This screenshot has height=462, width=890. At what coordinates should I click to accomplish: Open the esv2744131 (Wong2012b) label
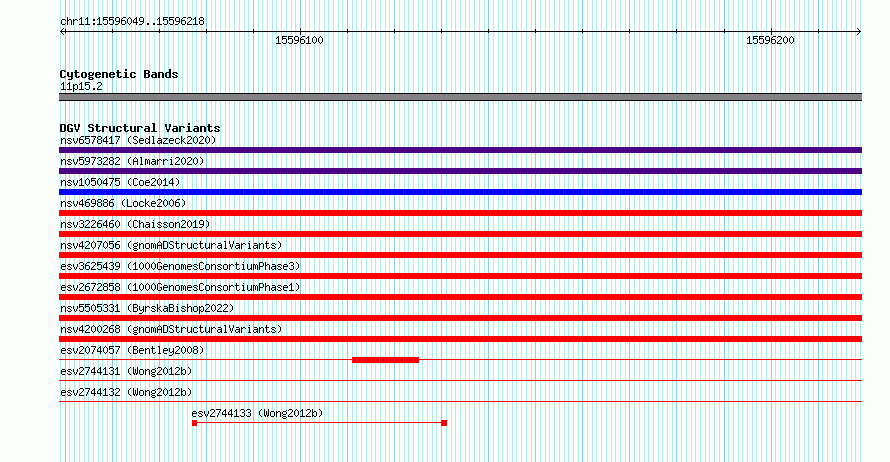[x=126, y=371]
